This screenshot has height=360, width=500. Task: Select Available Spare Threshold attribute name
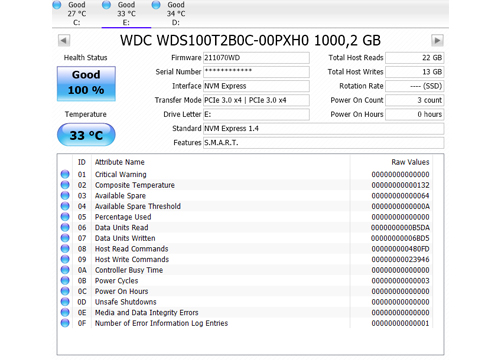(138, 206)
